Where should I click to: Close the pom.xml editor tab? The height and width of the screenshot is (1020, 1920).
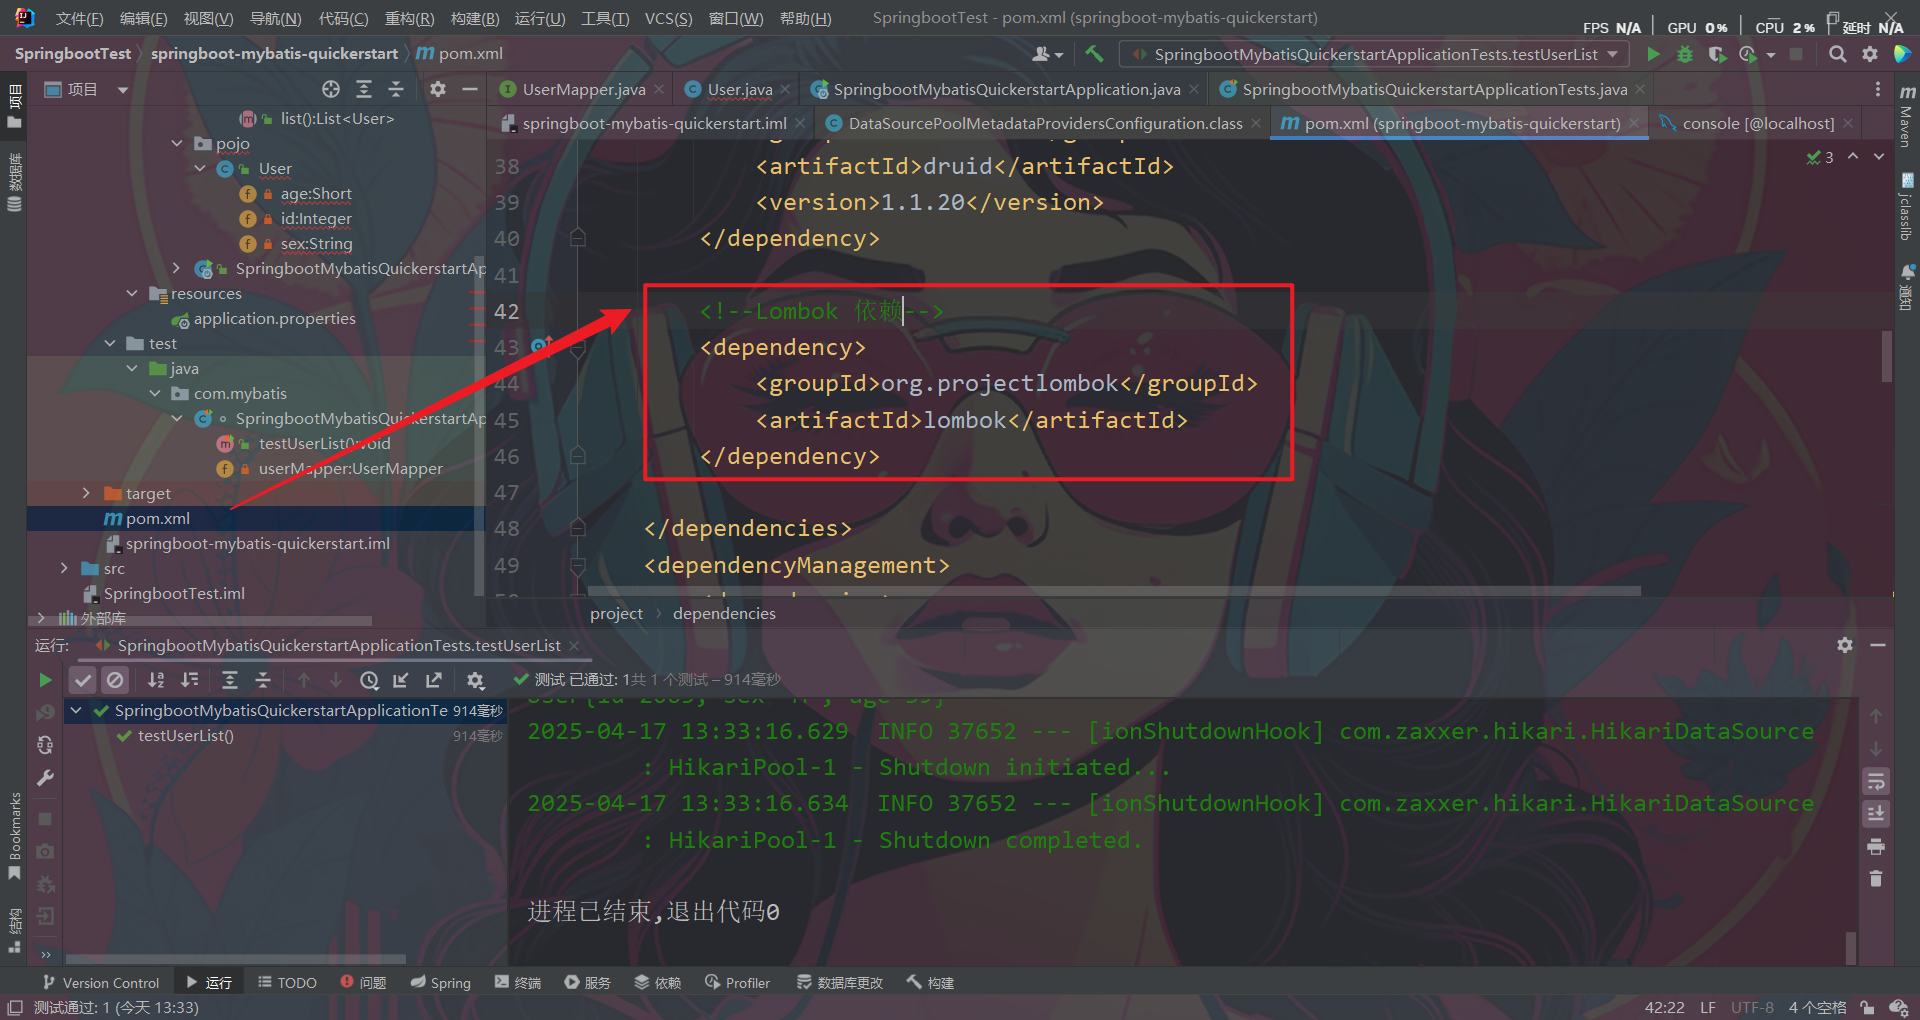coord(1634,123)
